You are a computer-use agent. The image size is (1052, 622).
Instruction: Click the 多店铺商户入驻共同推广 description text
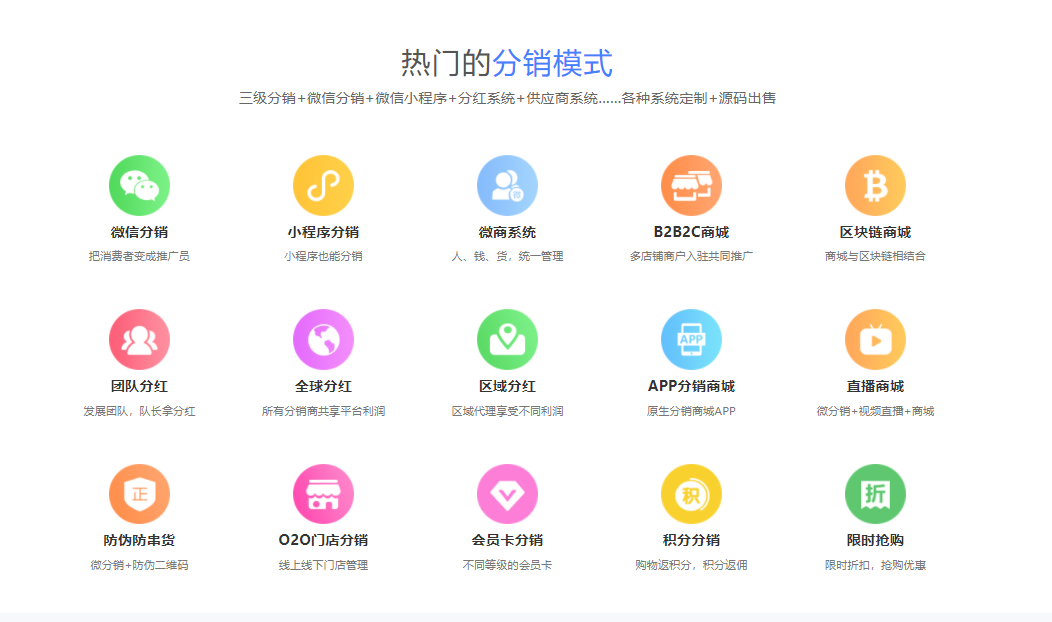coord(691,255)
